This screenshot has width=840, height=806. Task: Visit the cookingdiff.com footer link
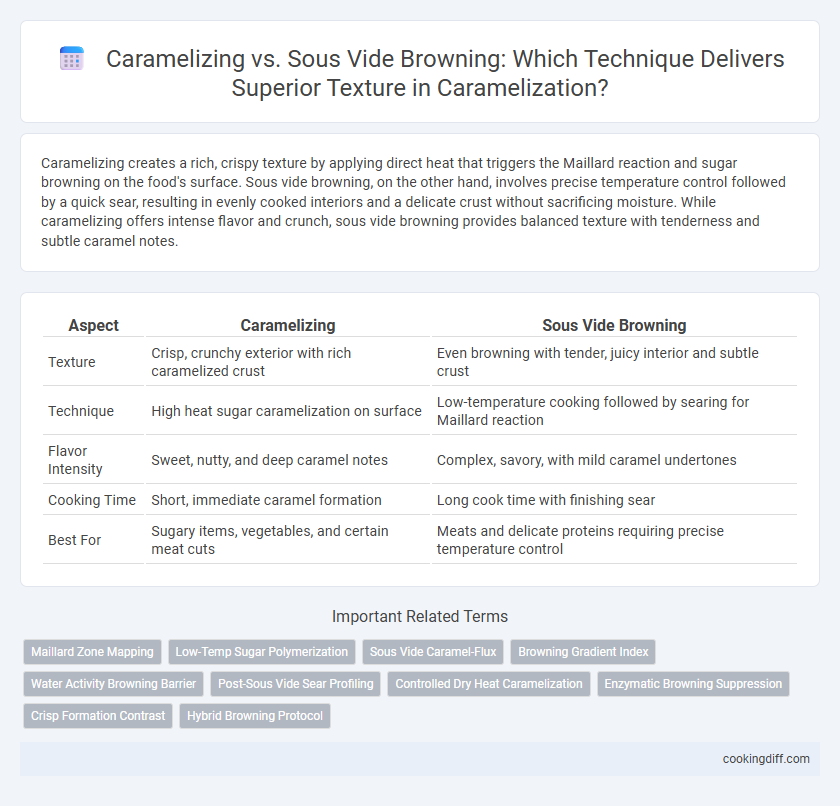tap(766, 759)
